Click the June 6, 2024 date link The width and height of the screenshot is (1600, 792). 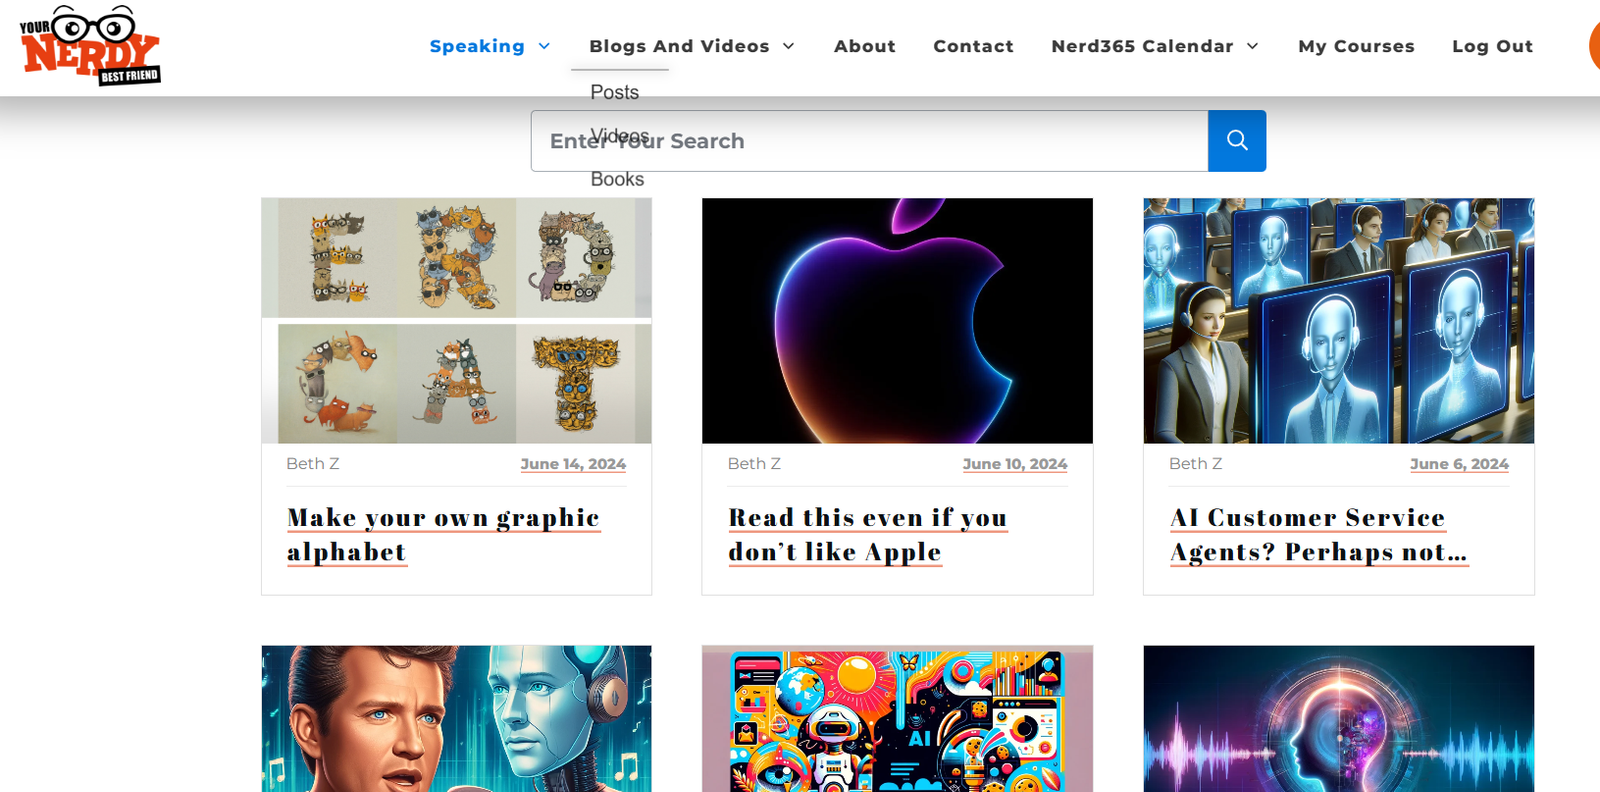pos(1459,464)
